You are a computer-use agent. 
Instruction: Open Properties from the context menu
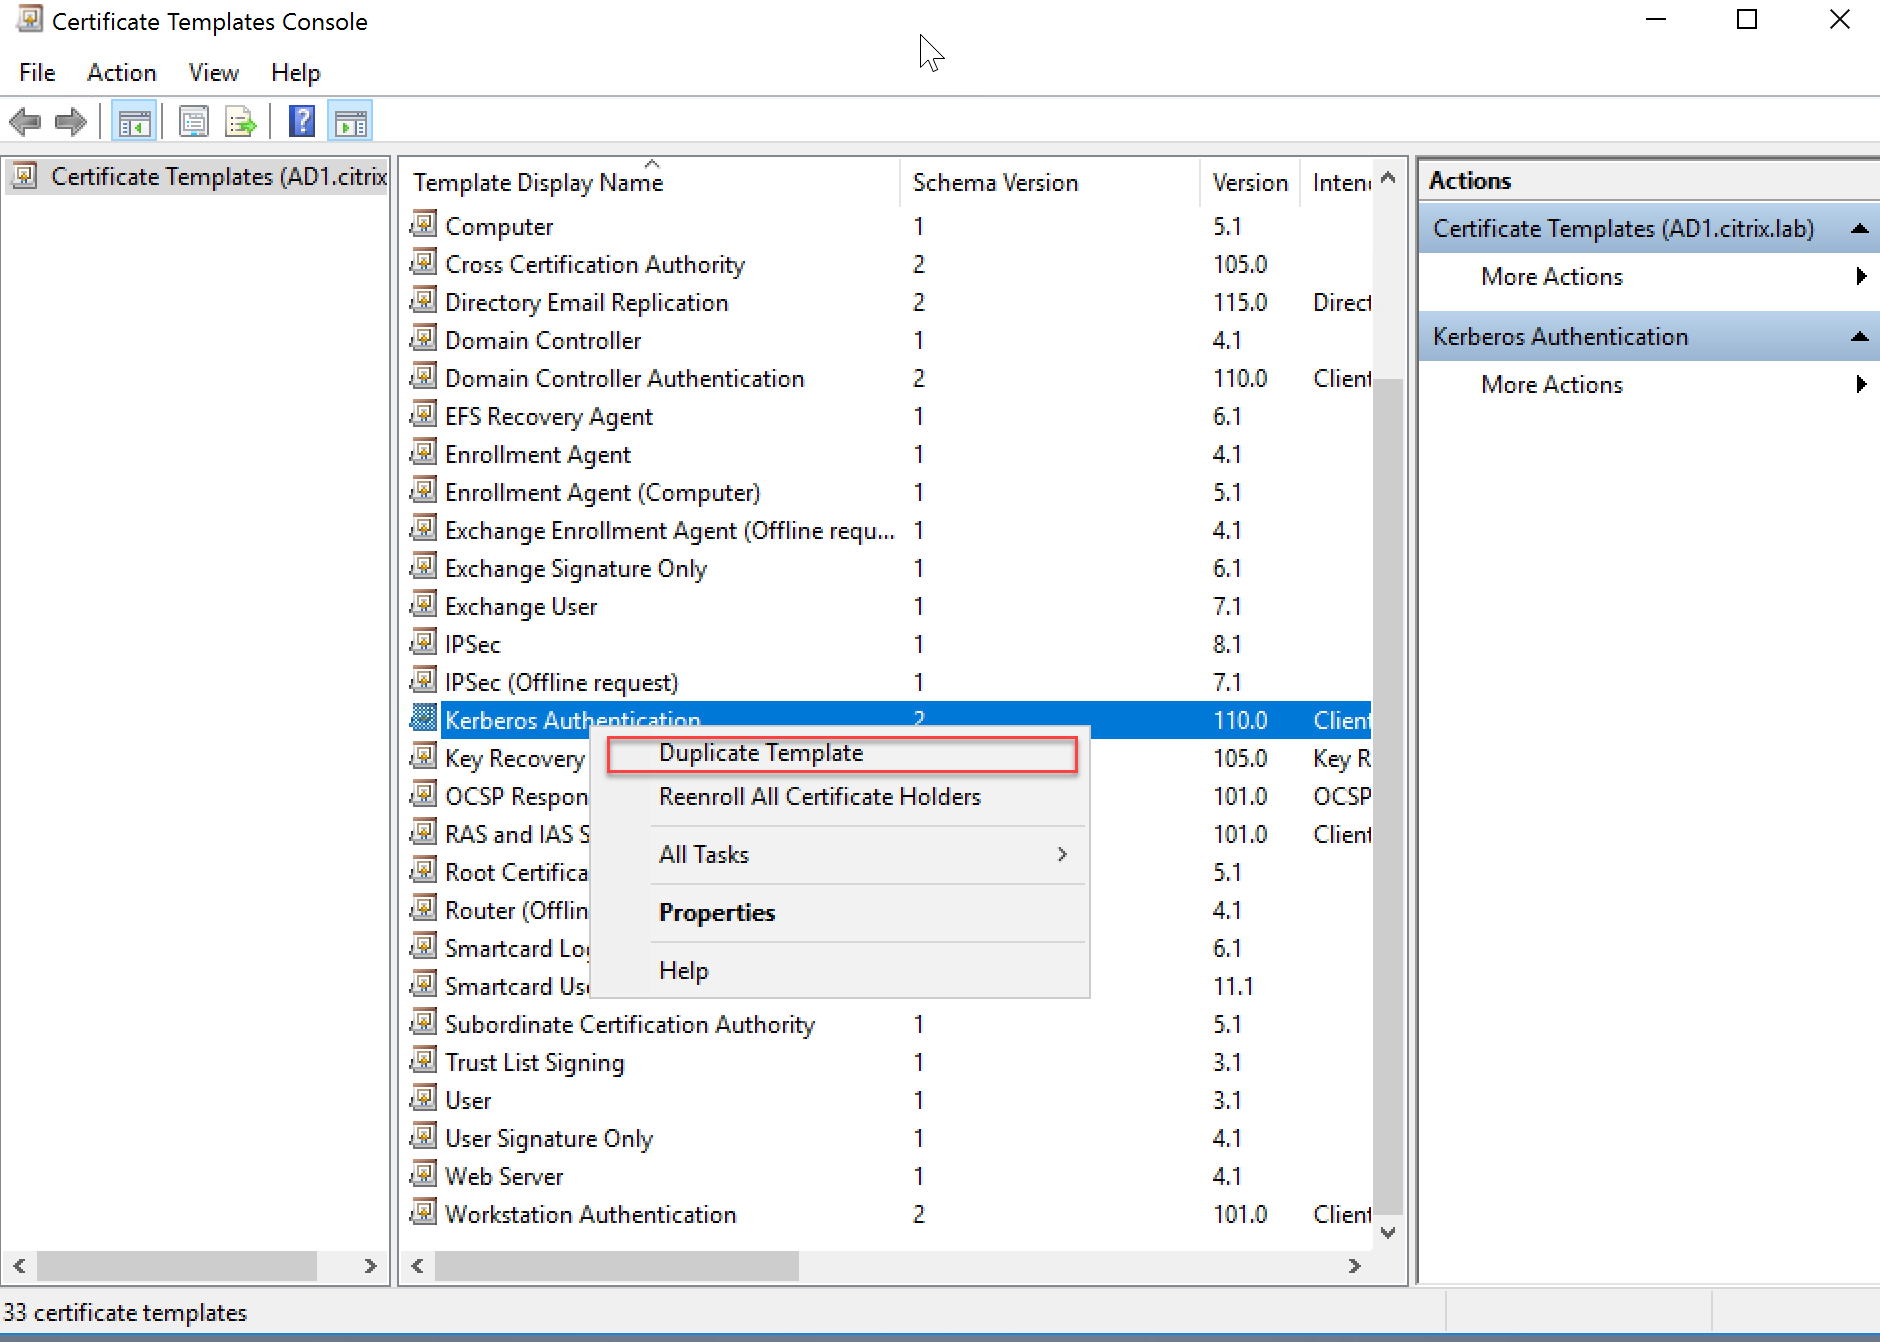[x=717, y=913]
